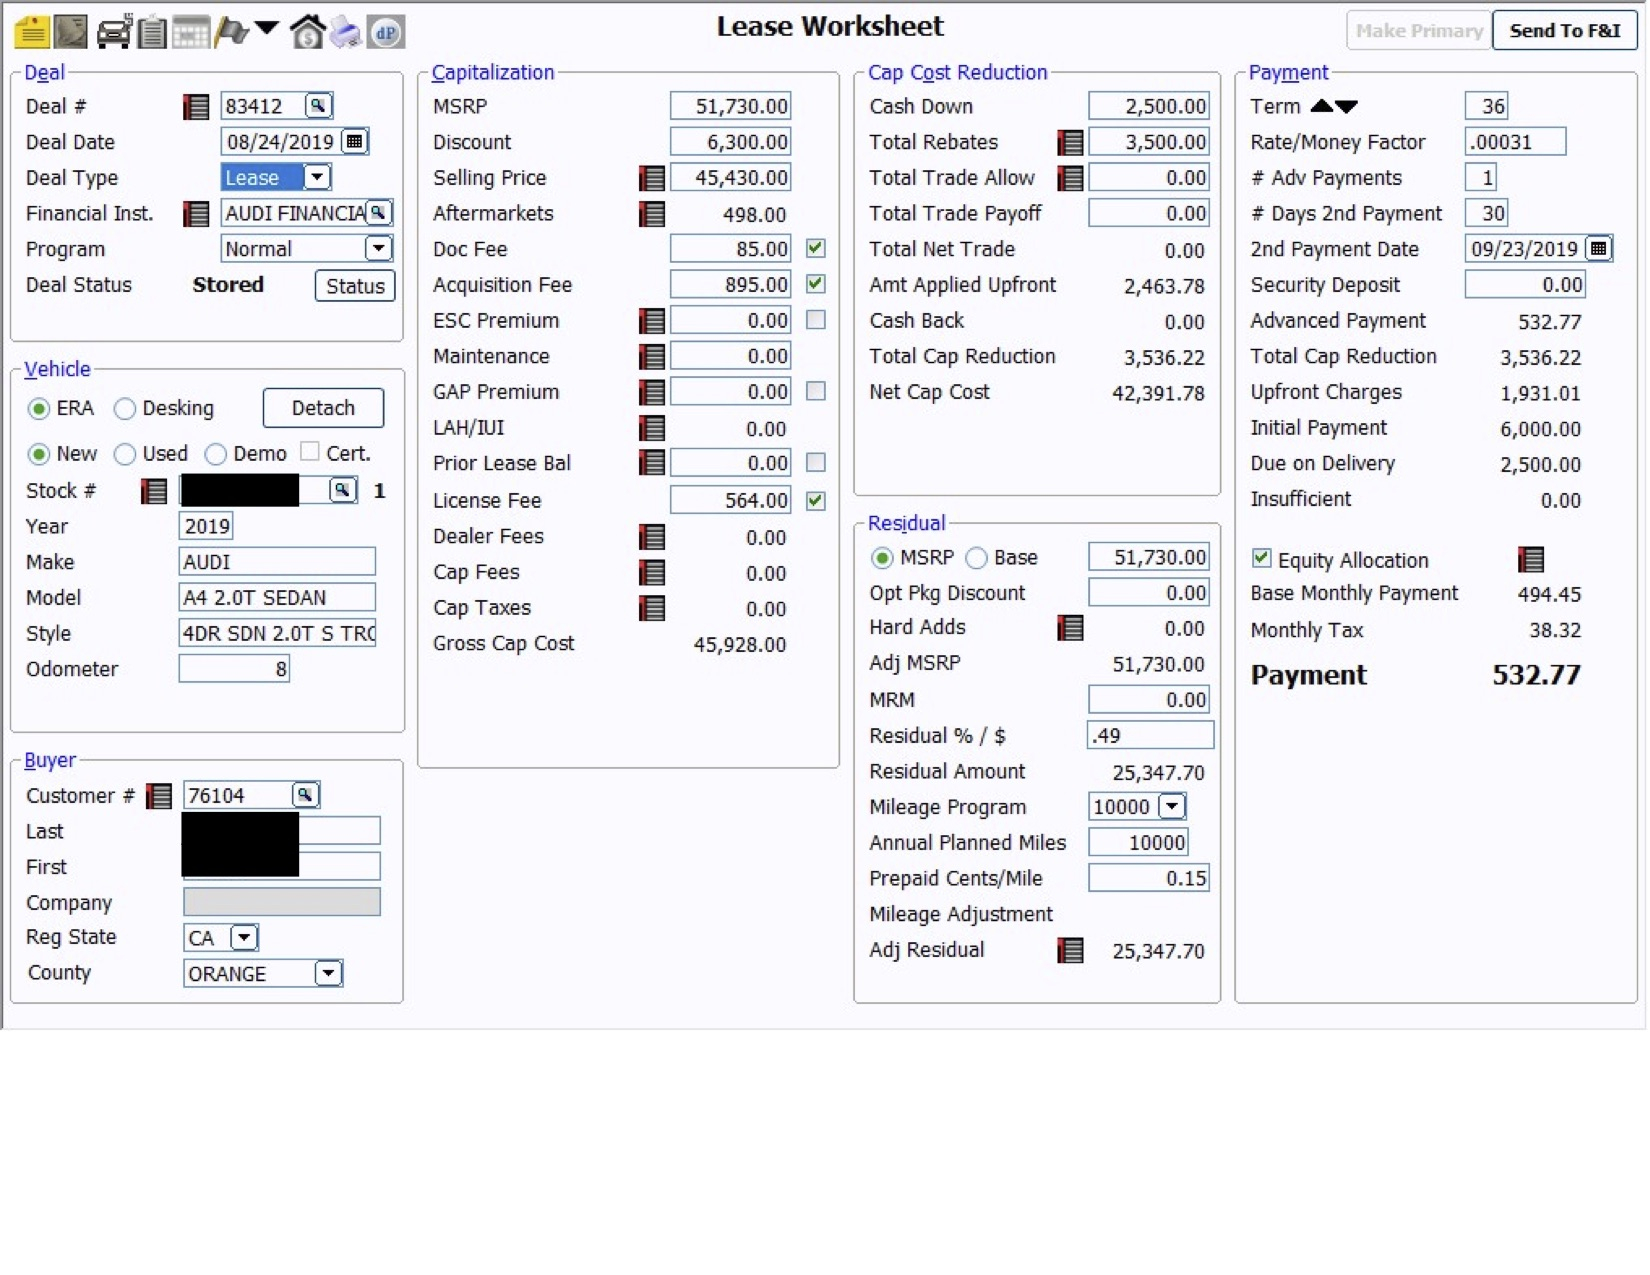1650x1275 pixels.
Task: Search Customer # with magnifier icon
Action: pyautogui.click(x=305, y=795)
